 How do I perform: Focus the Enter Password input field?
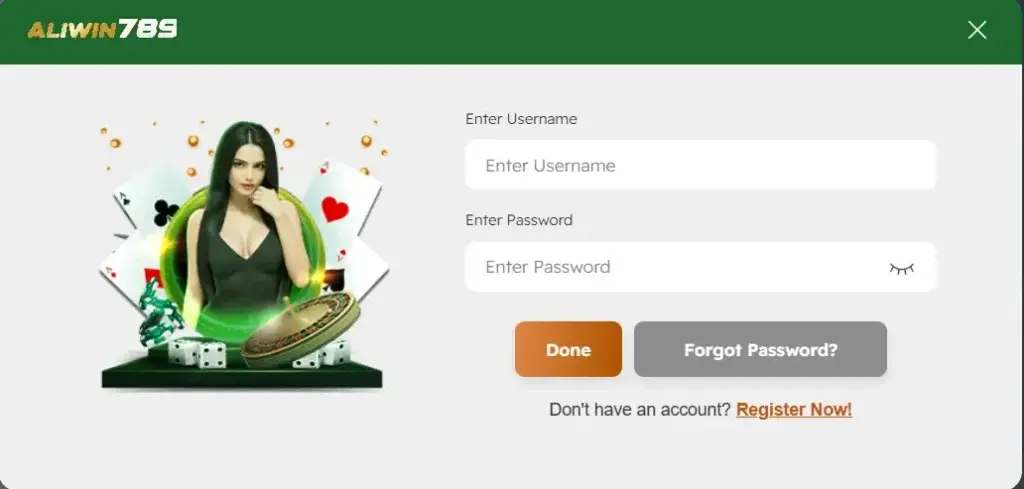(700, 267)
